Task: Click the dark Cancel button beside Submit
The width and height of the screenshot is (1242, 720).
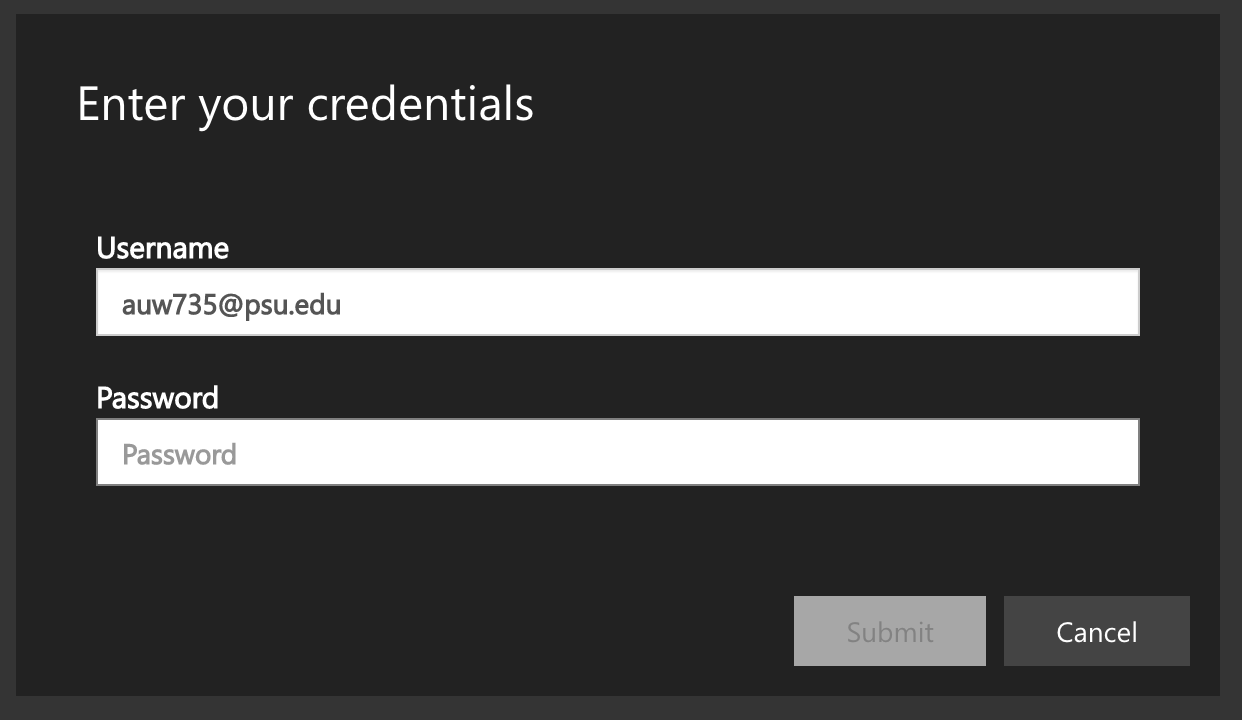Action: click(1096, 631)
